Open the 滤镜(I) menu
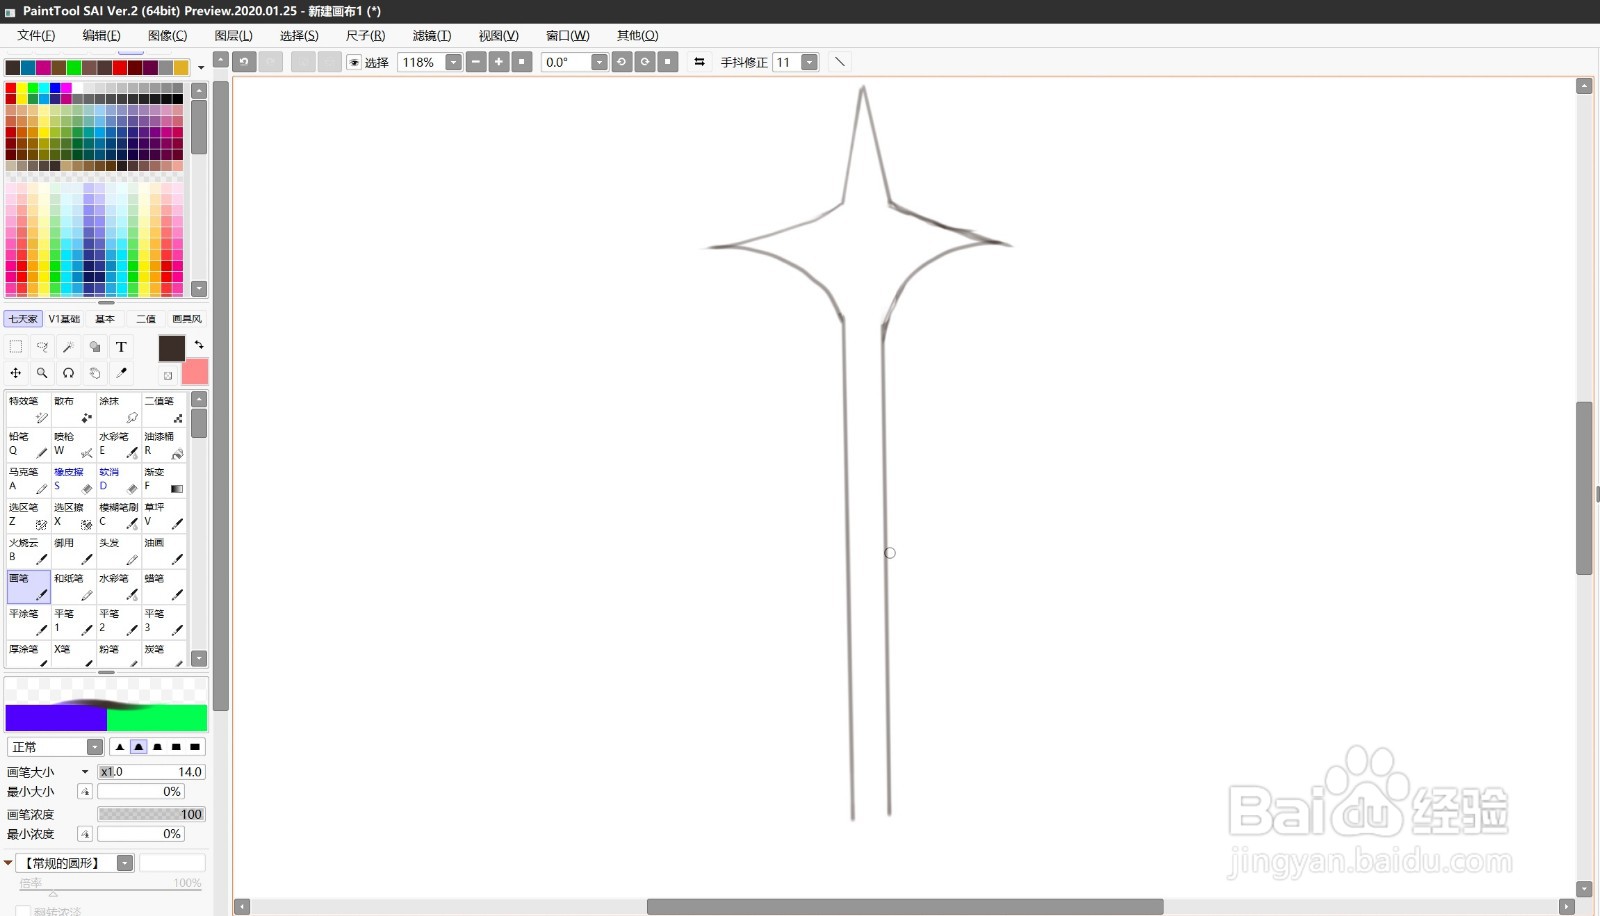This screenshot has height=916, width=1600. pos(431,35)
